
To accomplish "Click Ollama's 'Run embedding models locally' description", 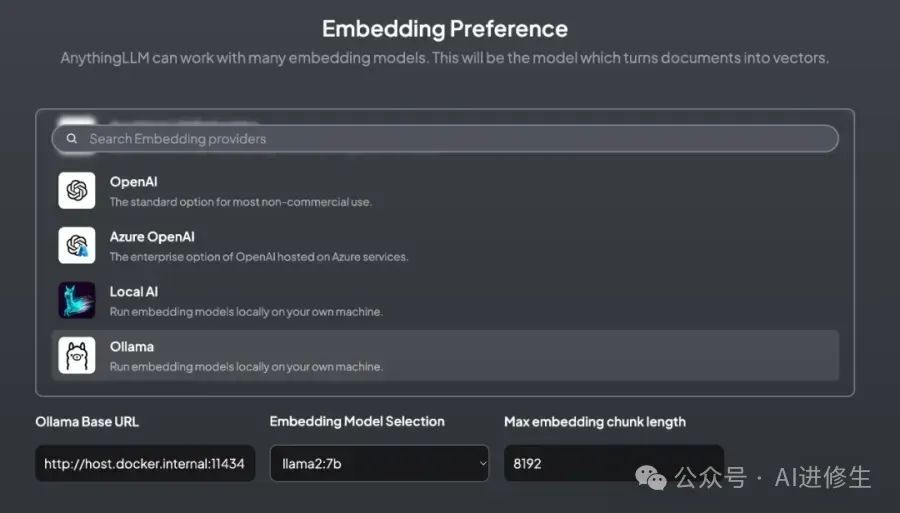I will [245, 367].
